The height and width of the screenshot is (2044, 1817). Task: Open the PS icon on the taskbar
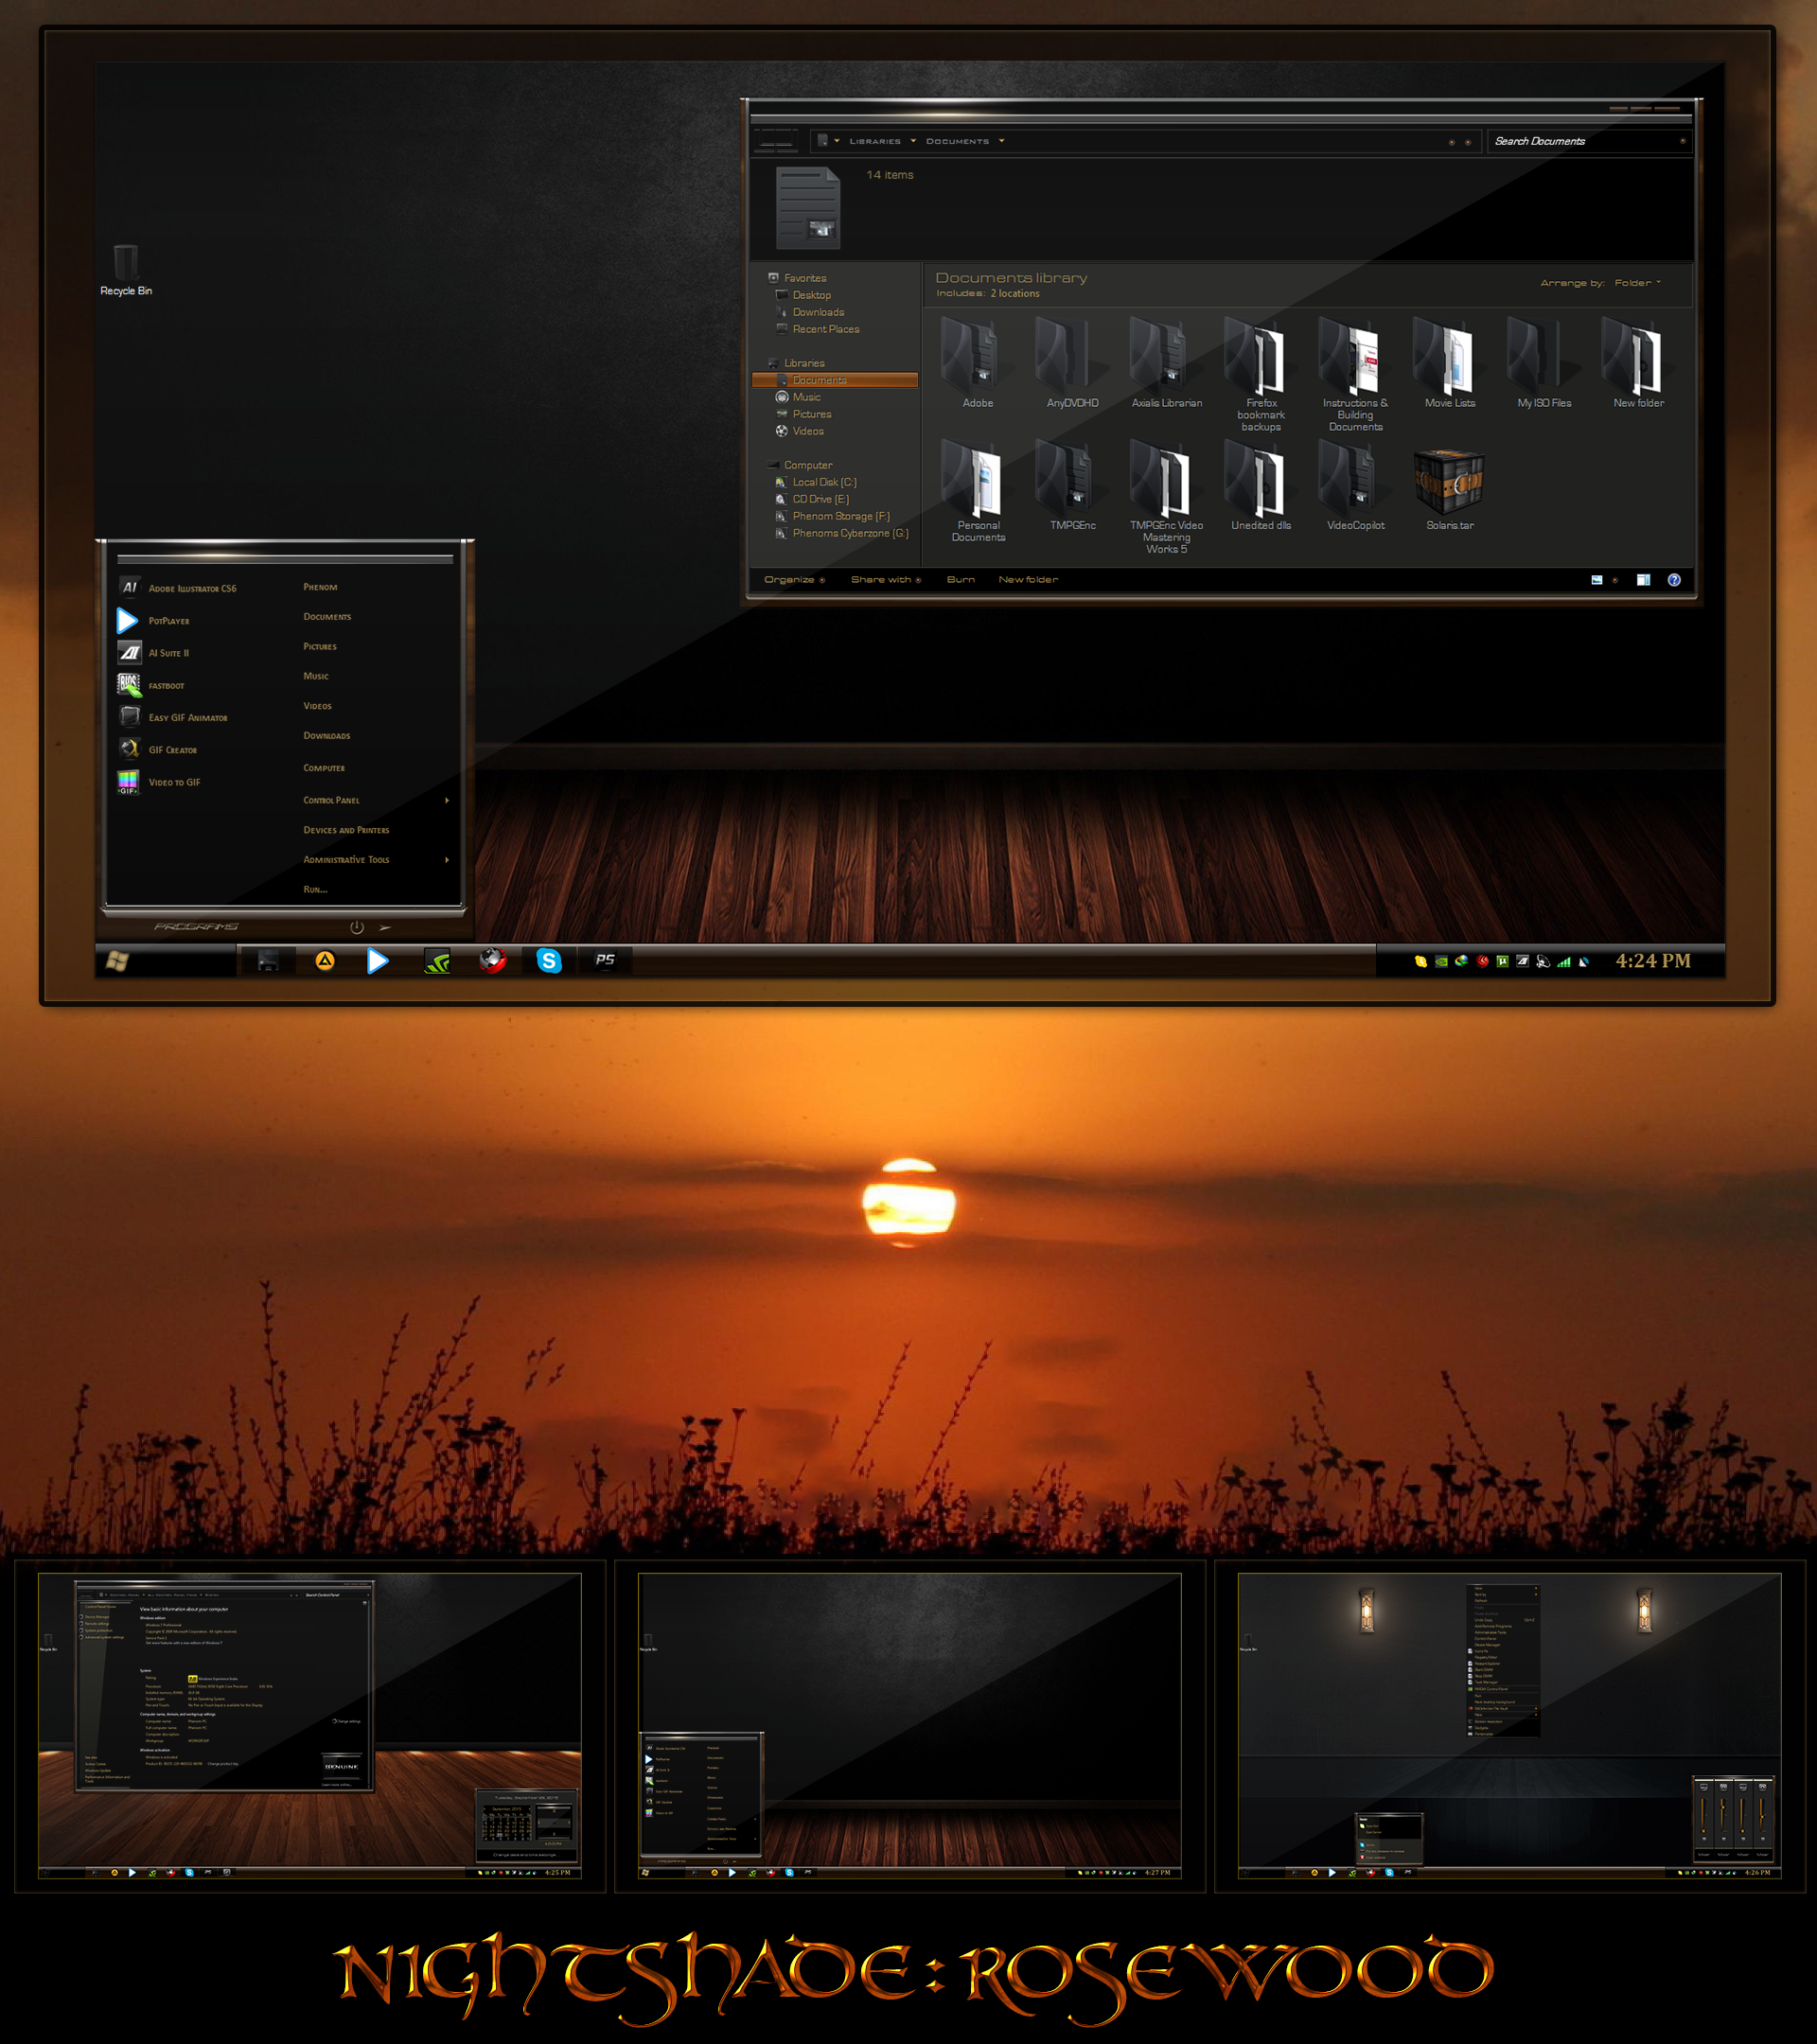[605, 960]
